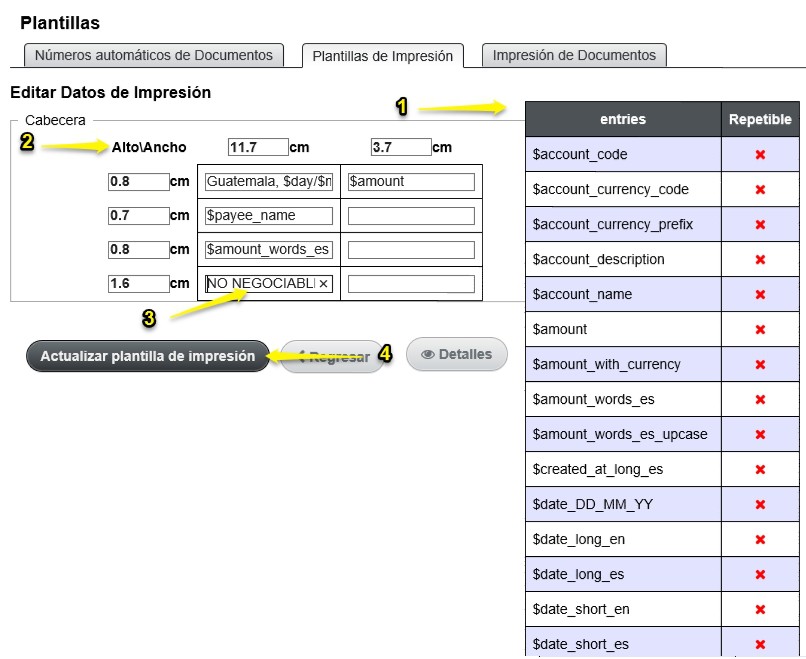Viewport: 806px width, 659px height.
Task: Click red X icon for $date_DD_MM_YY row
Action: click(760, 504)
